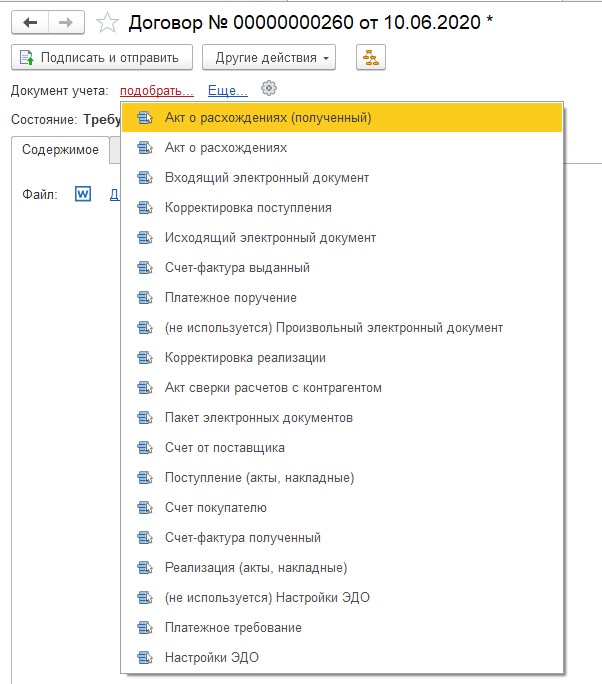
Task: Open the Другие действия dropdown
Action: pos(269,57)
